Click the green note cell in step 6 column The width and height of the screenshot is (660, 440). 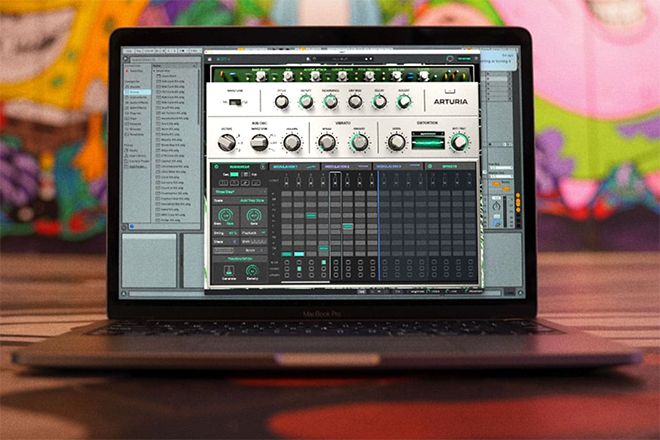point(348,227)
